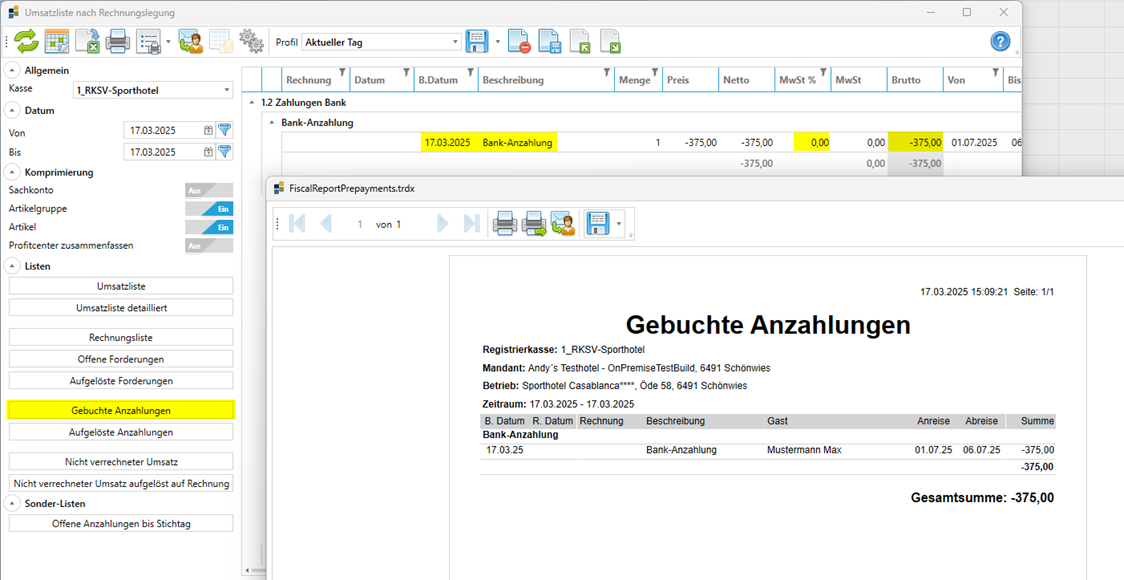1124x580 pixels.
Task: Open the Gebuchte Anzahlungen report
Action: 120,410
